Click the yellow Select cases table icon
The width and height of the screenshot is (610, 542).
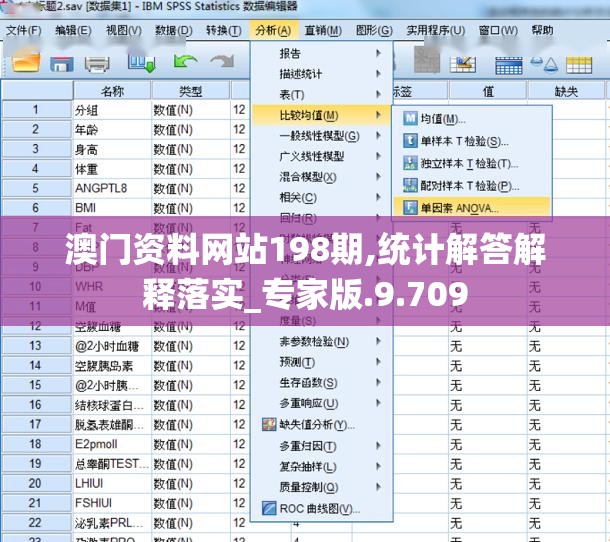[x=579, y=65]
